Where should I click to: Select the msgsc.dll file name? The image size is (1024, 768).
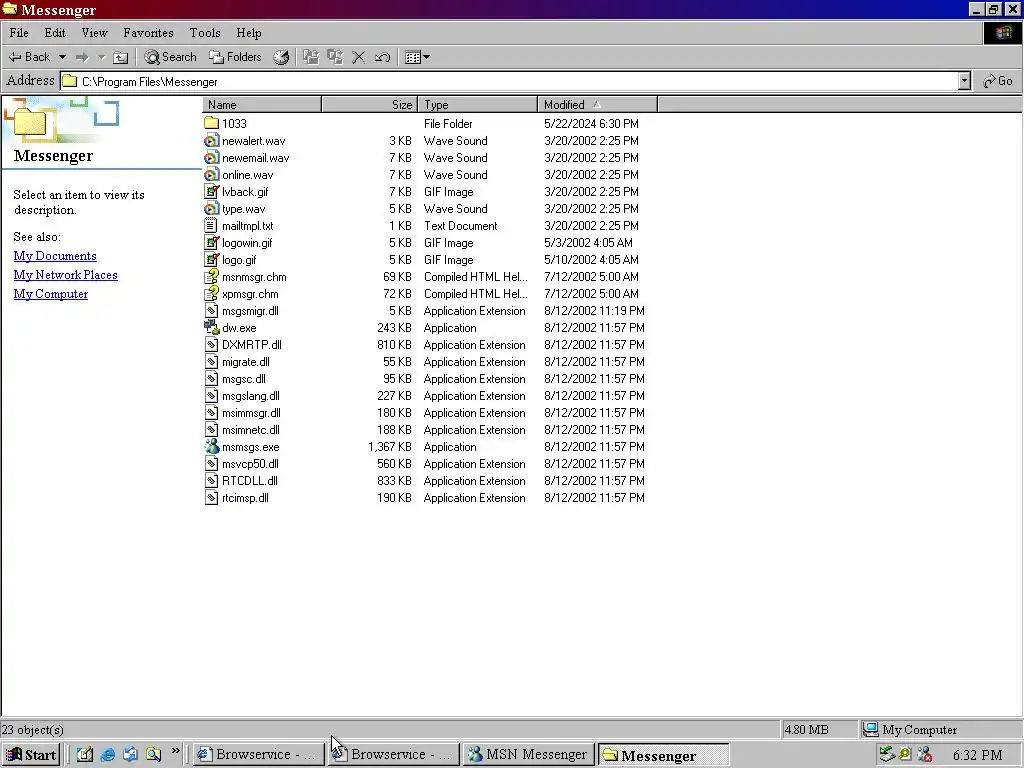[244, 379]
